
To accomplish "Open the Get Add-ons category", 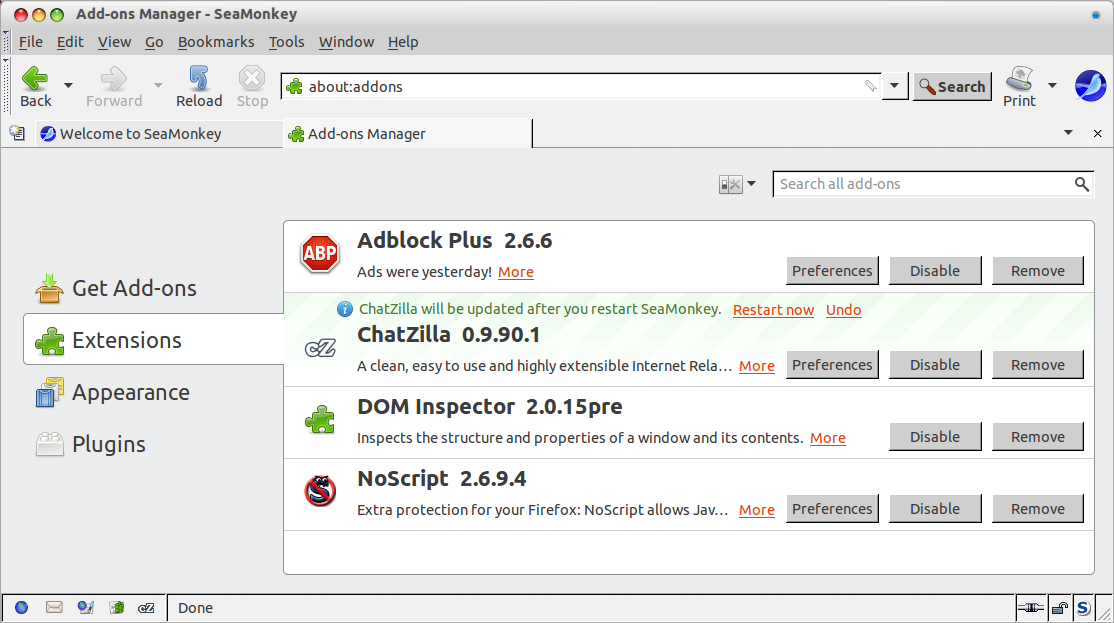I will (x=153, y=288).
